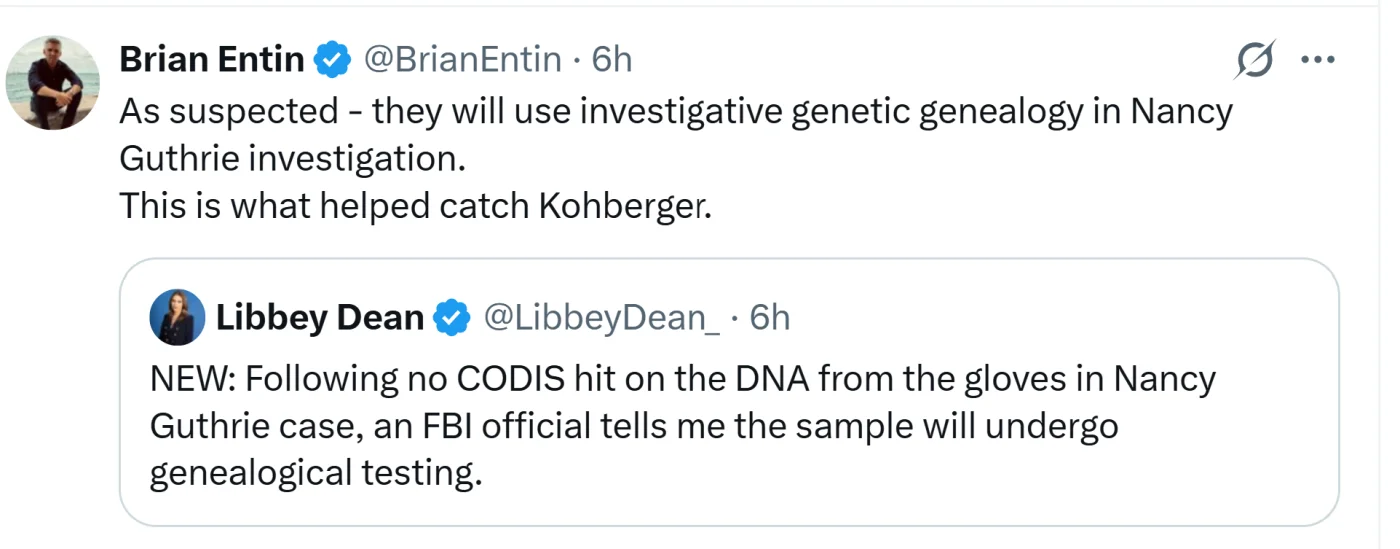Click the Brian Entin display name
The image size is (1400, 549).
pos(211,60)
